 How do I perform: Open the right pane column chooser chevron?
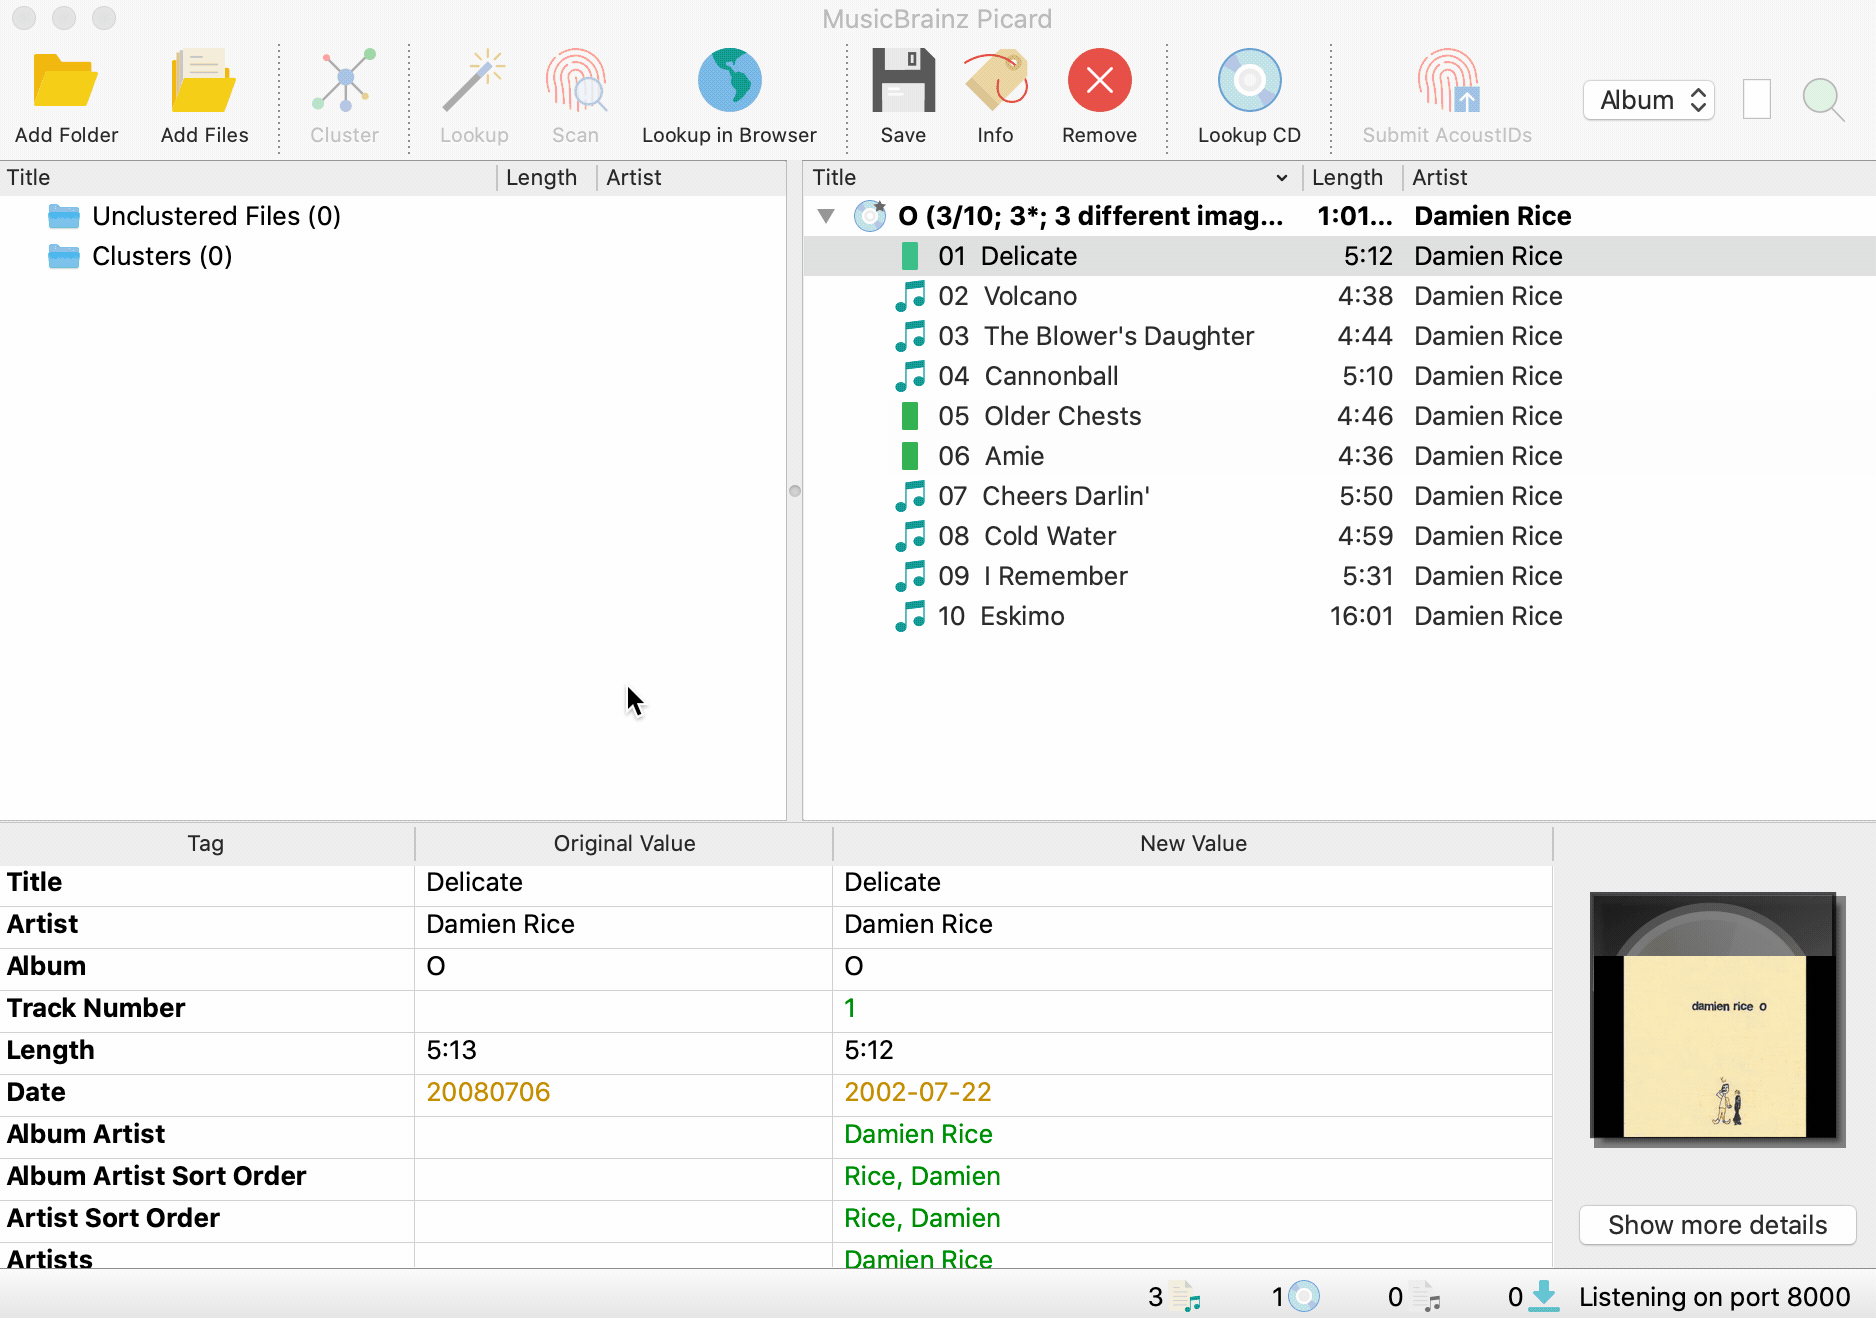pyautogui.click(x=1281, y=178)
